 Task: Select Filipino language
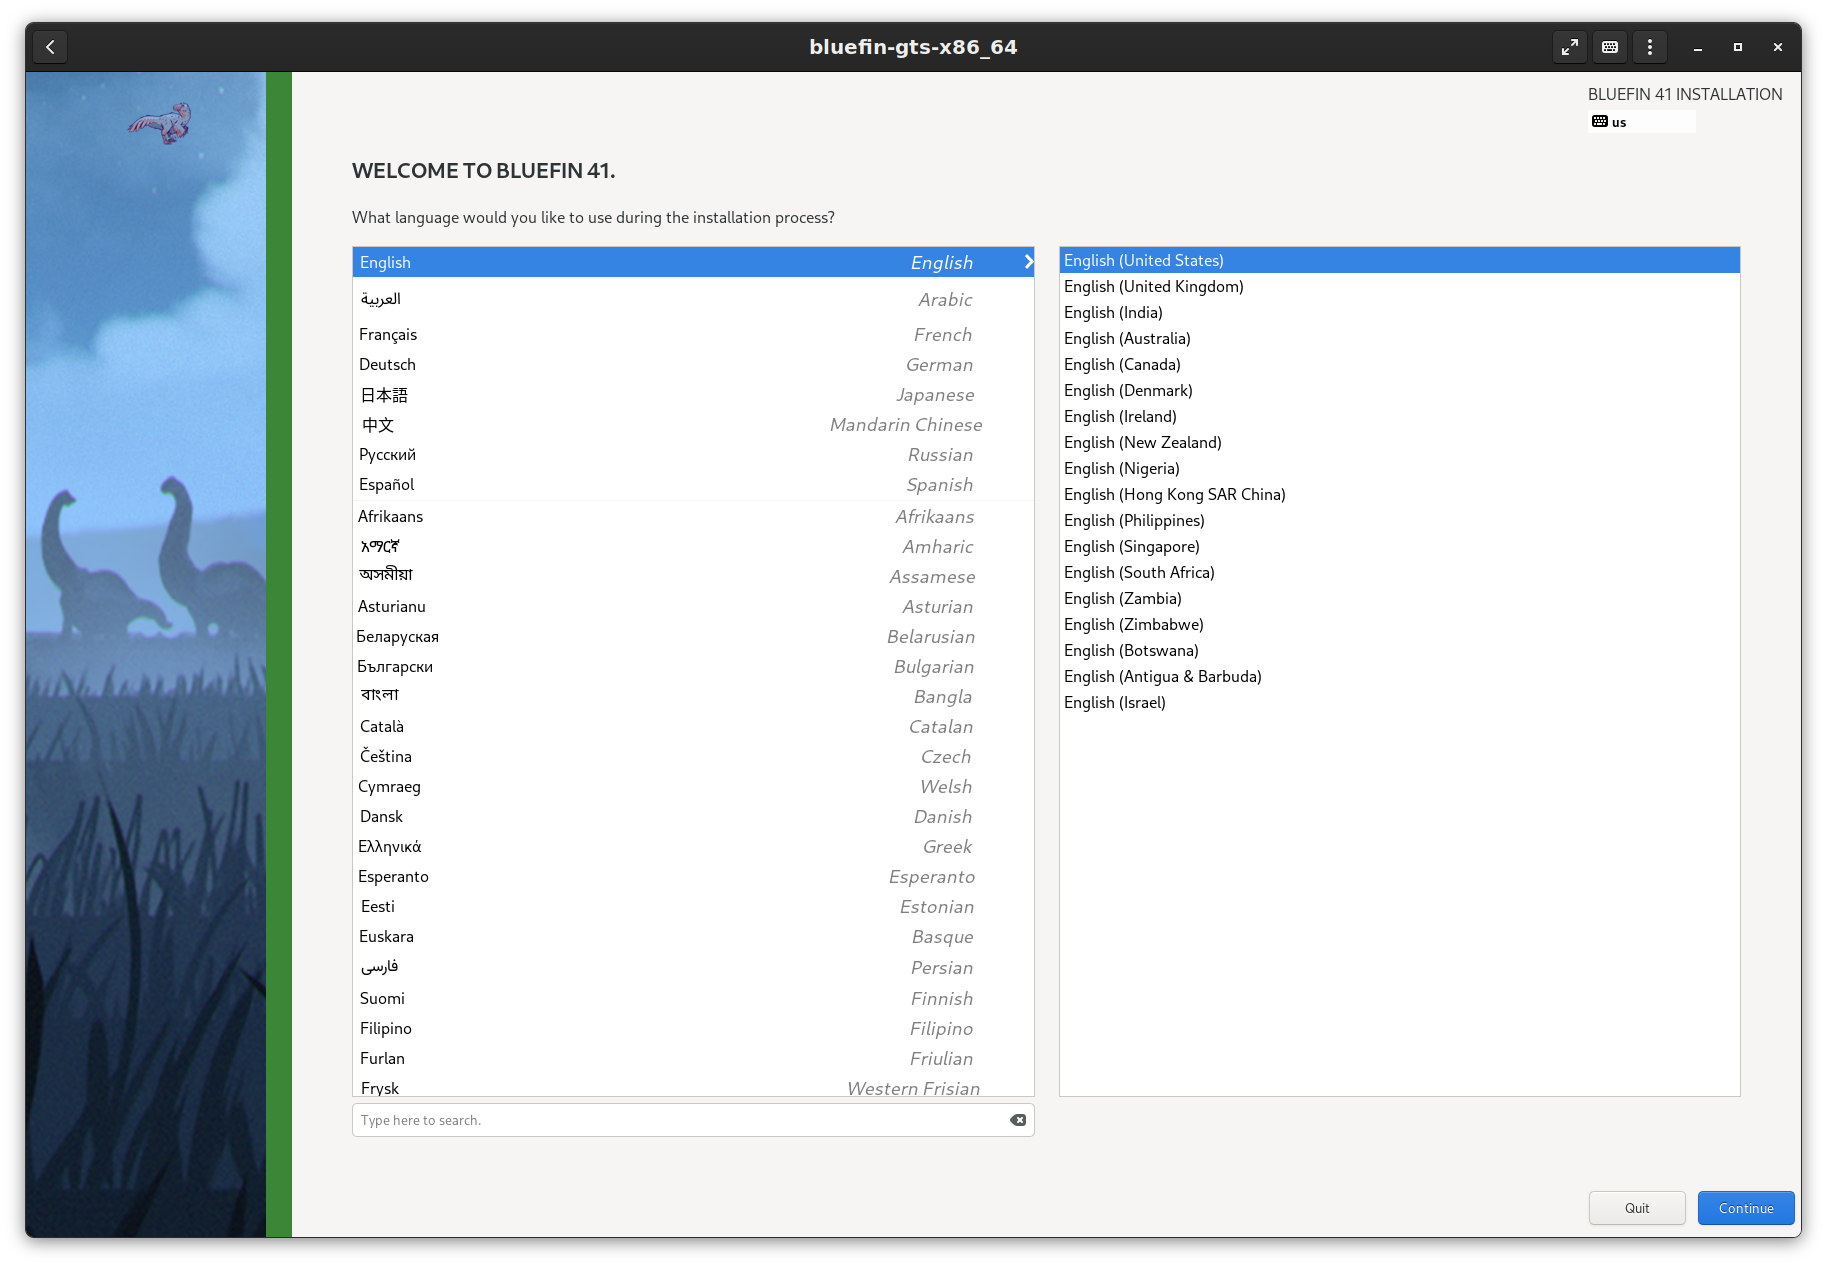(x=693, y=1028)
